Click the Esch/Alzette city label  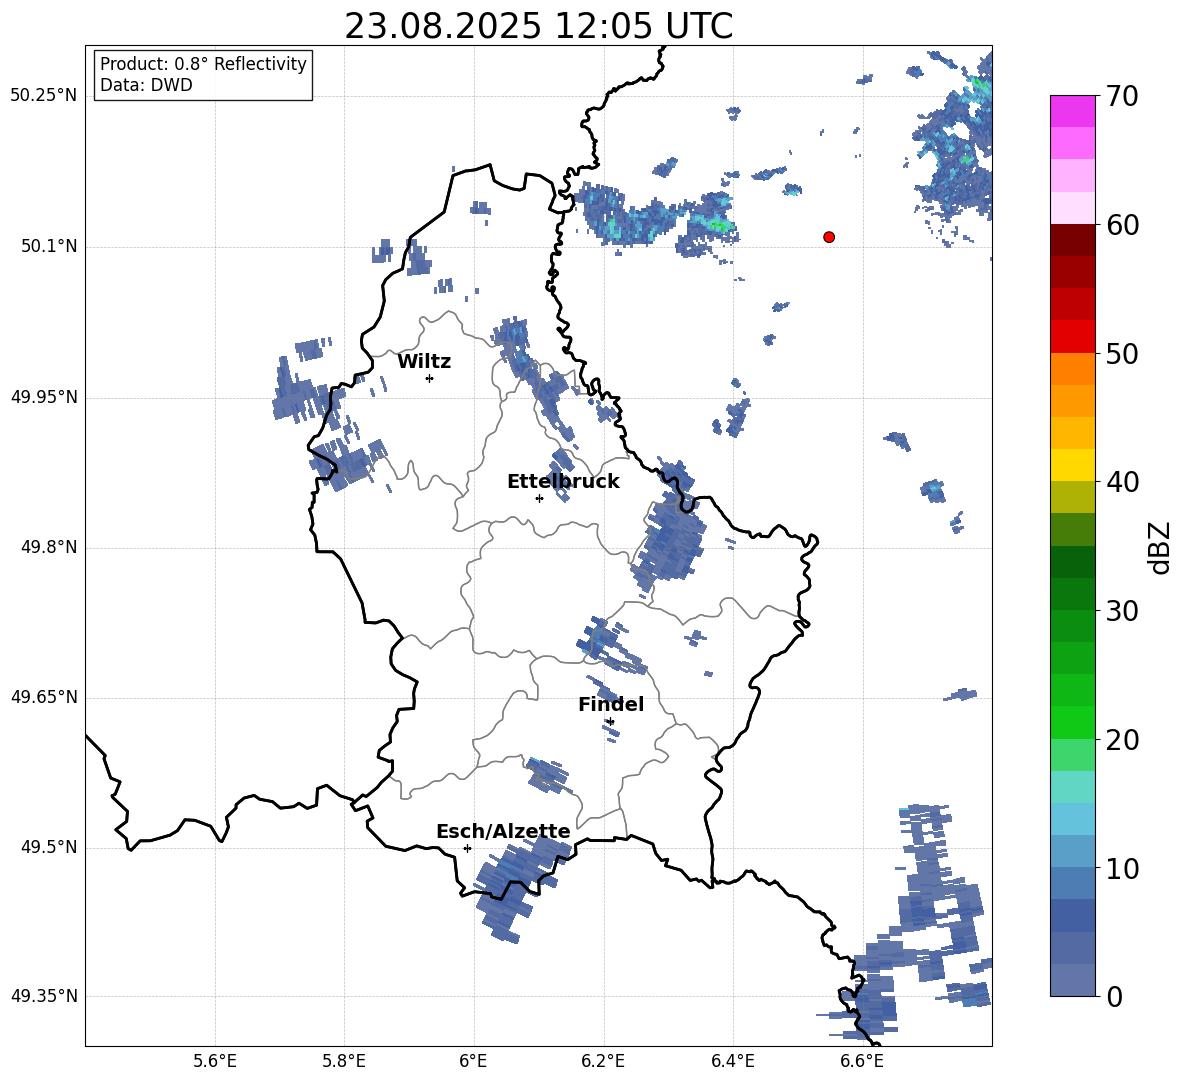503,831
